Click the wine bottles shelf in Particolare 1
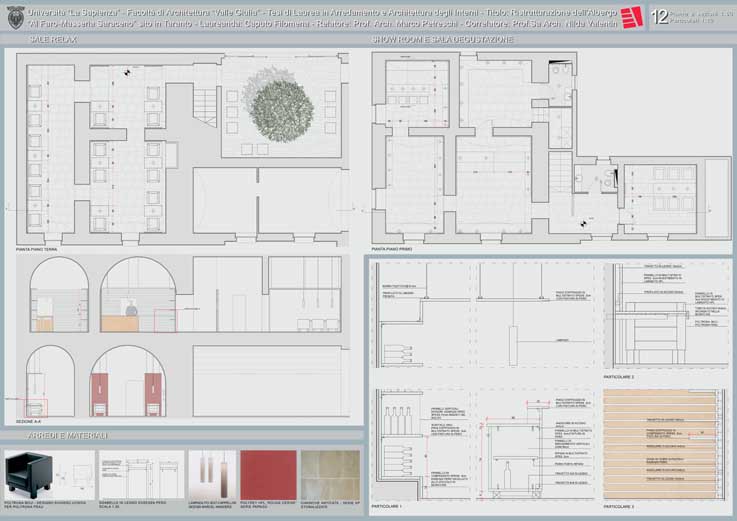737x521 pixels. coord(399,416)
